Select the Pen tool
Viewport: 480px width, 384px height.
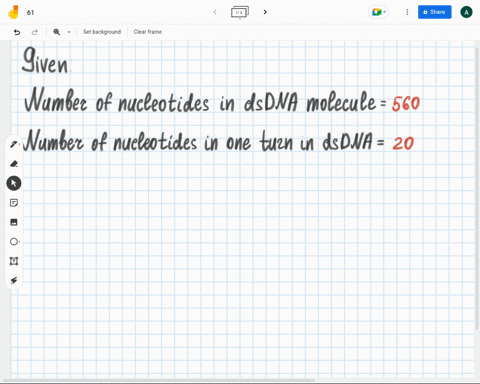coord(14,144)
